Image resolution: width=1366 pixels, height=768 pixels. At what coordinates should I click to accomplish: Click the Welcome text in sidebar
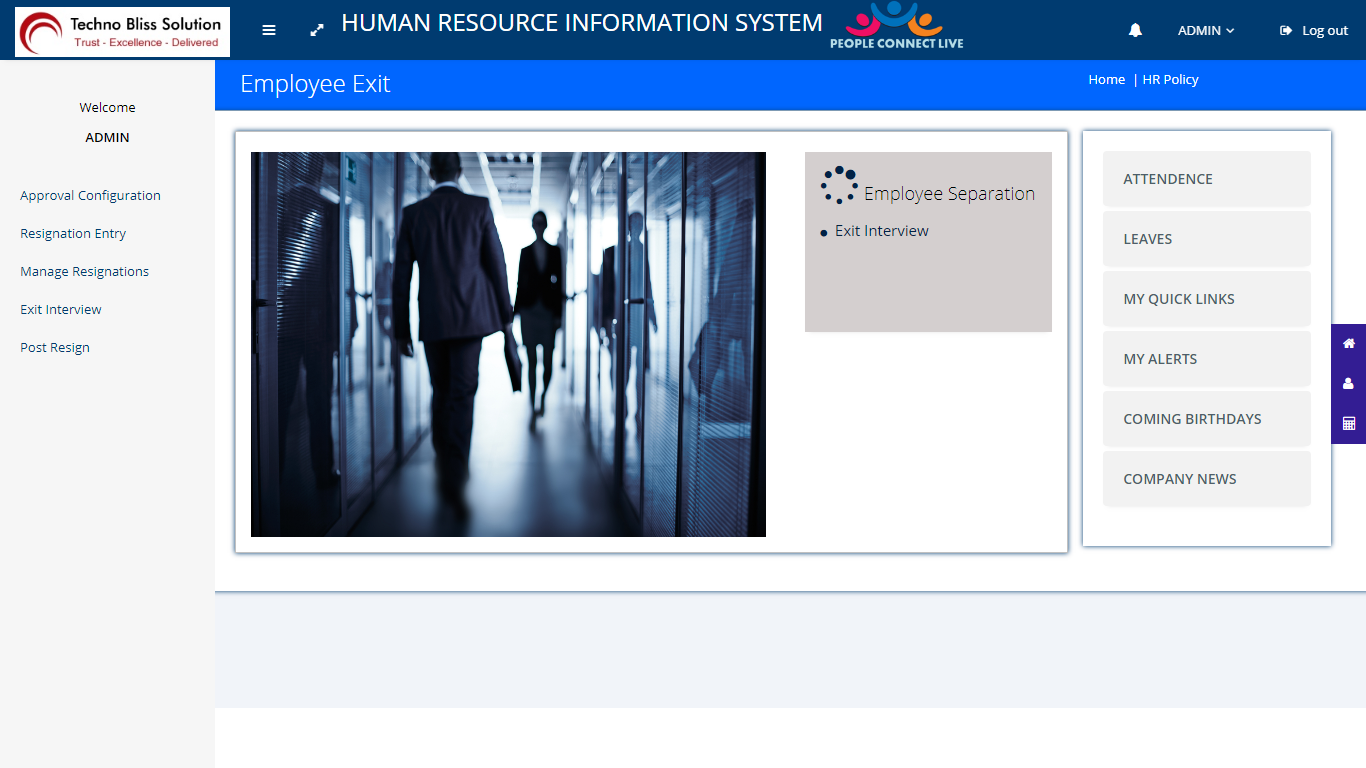(107, 108)
